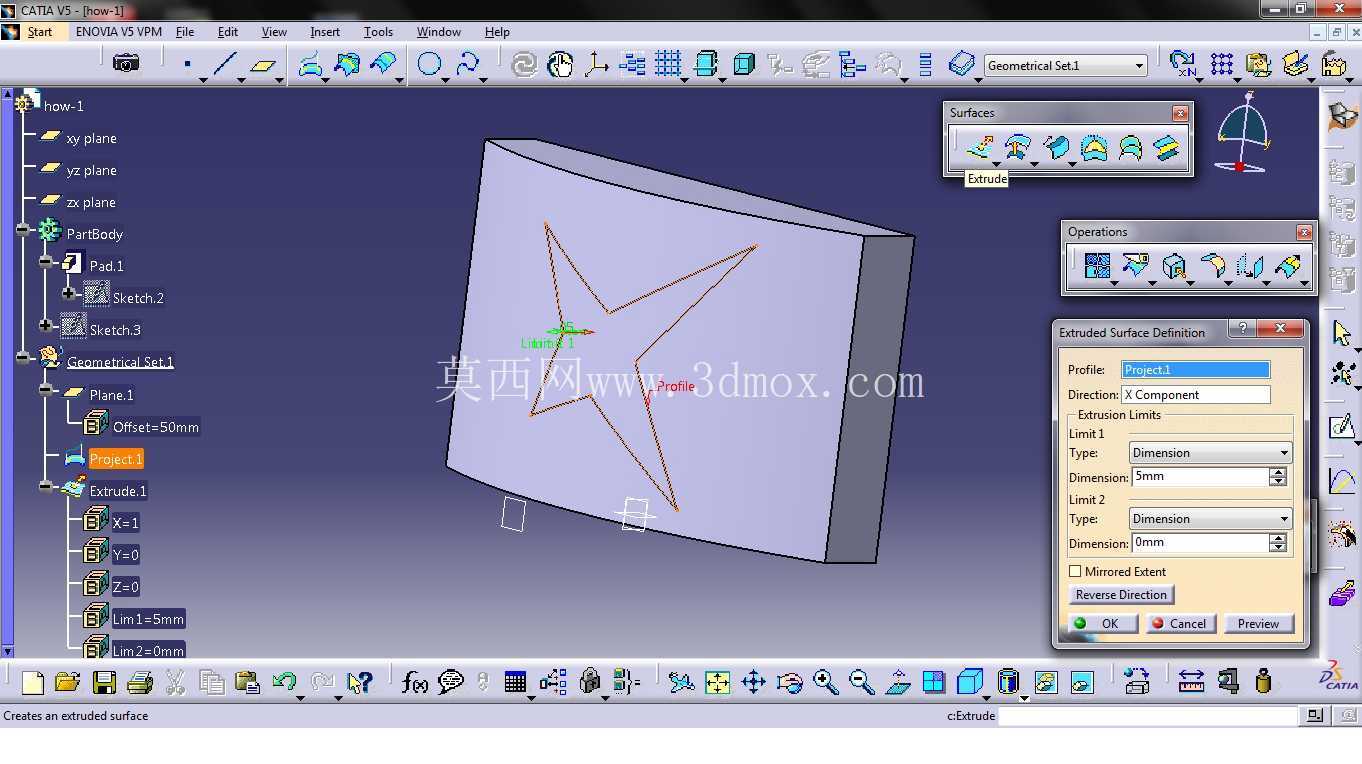
Task: Select the Lim1=5mm parameter in tree
Action: click(x=148, y=619)
